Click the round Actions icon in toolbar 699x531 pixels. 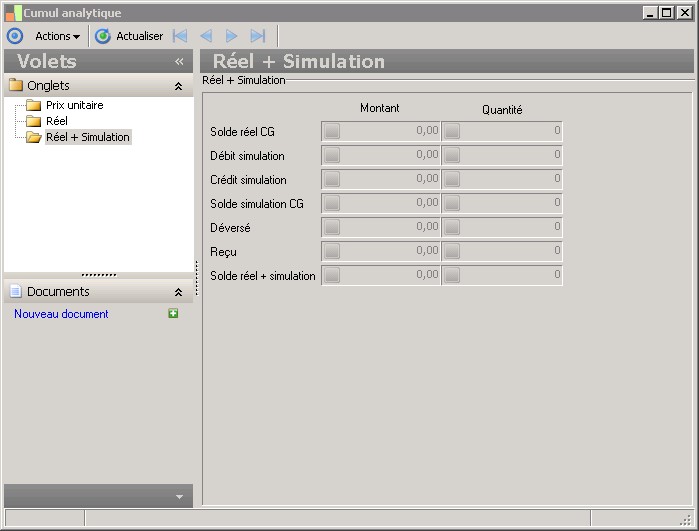14,36
